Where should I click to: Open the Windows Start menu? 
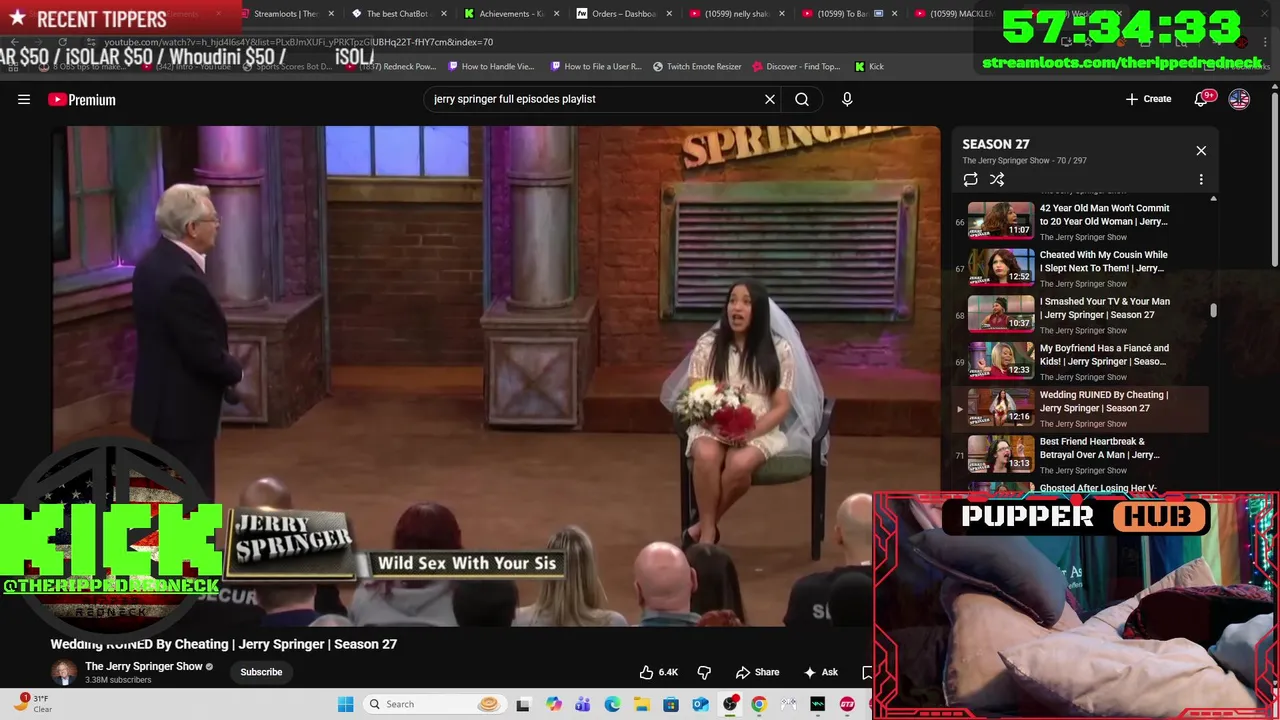tap(346, 704)
